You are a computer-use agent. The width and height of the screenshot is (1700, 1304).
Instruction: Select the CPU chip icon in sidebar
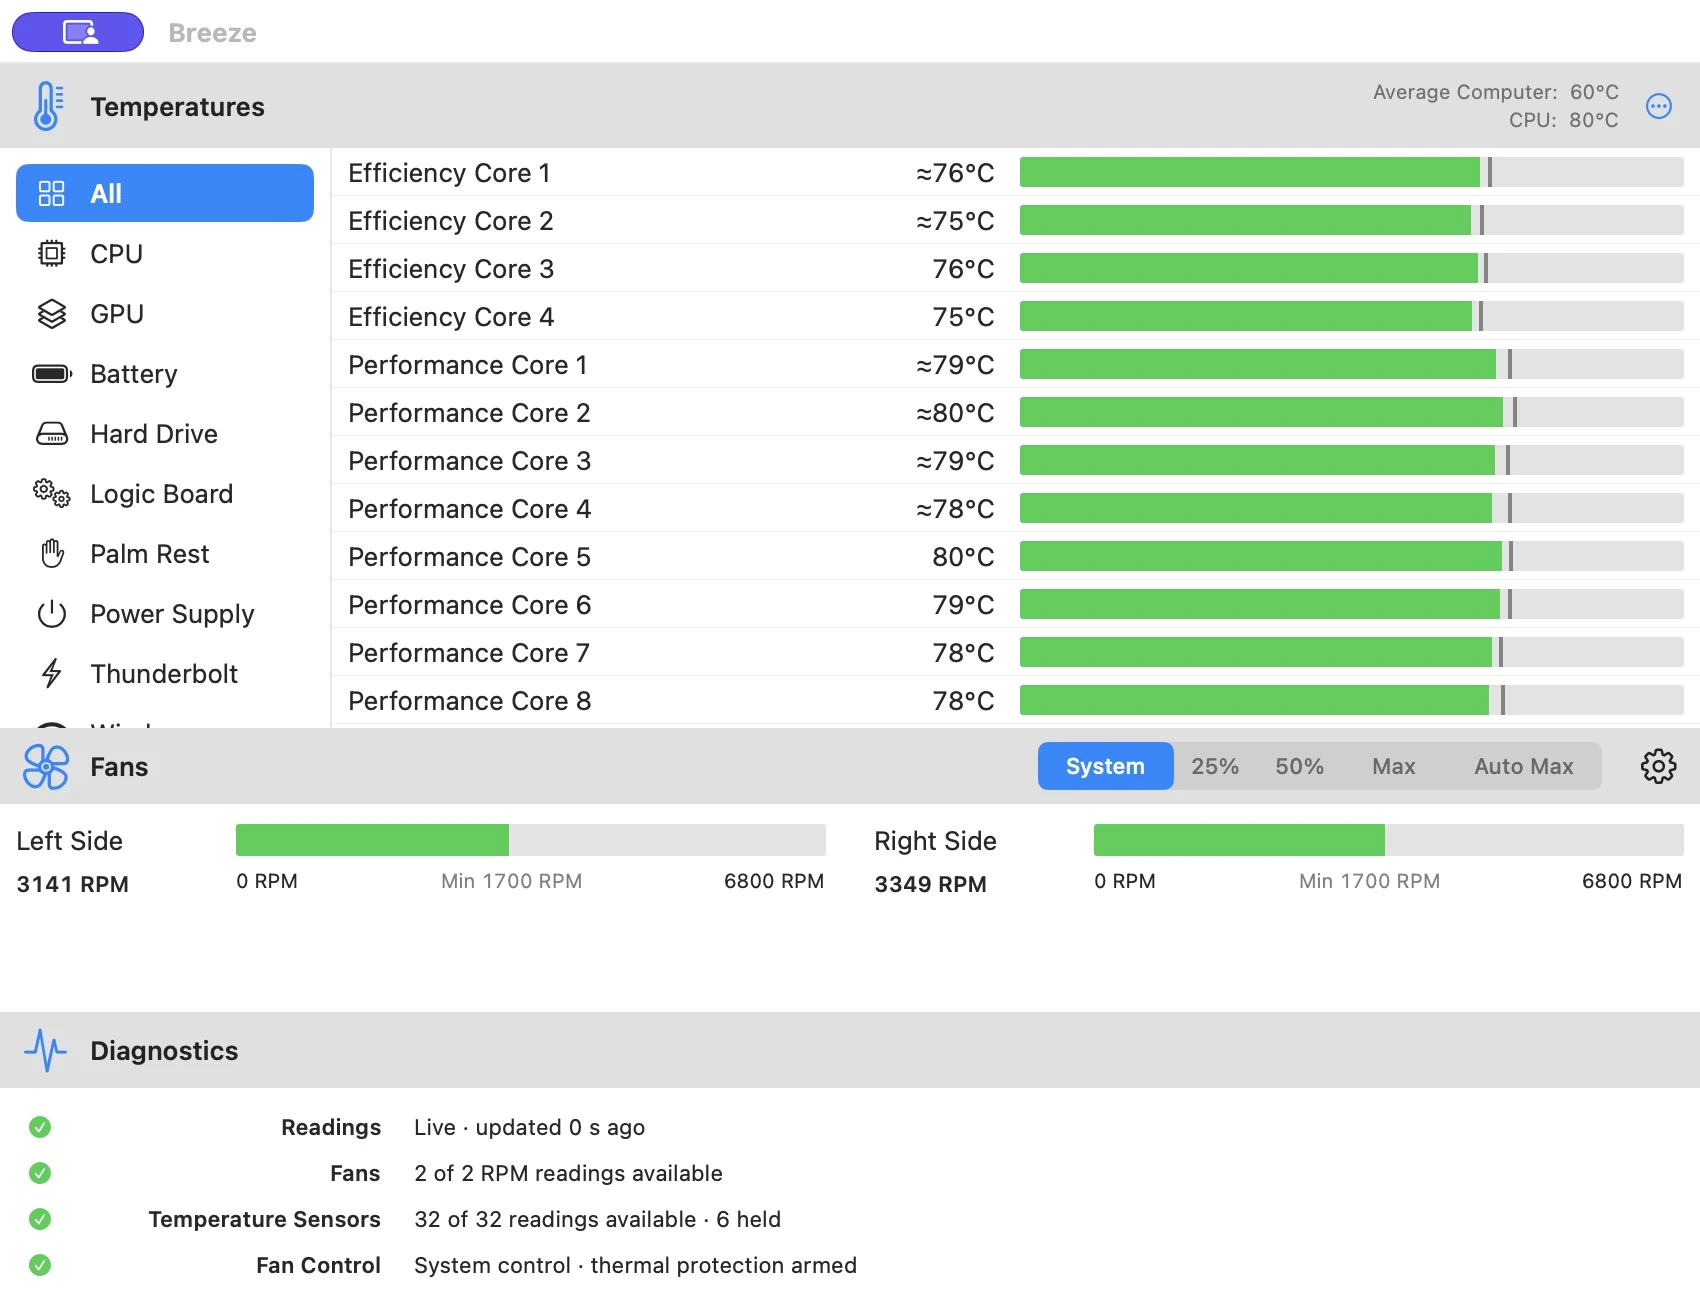51,254
